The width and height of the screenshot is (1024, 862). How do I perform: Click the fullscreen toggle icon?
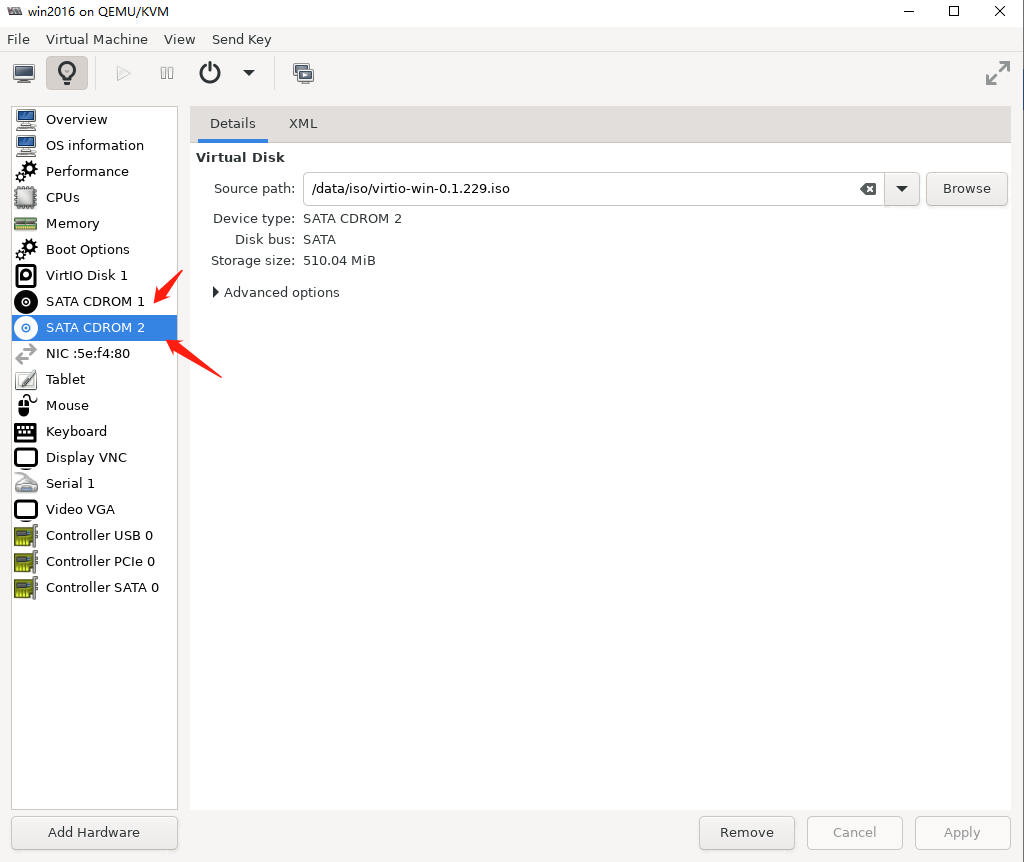coord(997,73)
